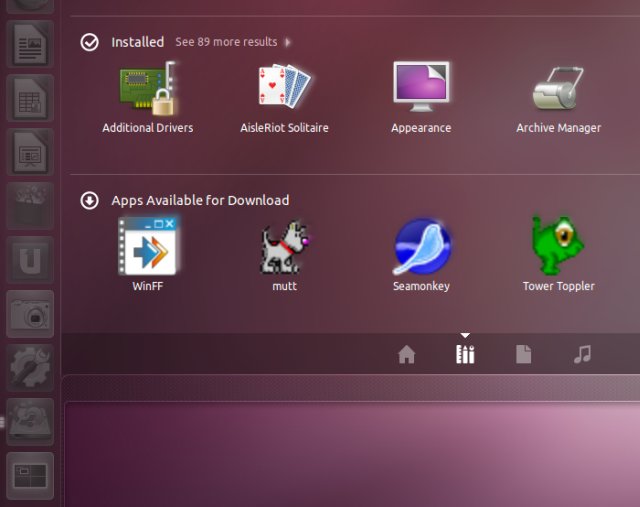Open System Settings gear launcher icon
The height and width of the screenshot is (507, 640).
tap(30, 368)
